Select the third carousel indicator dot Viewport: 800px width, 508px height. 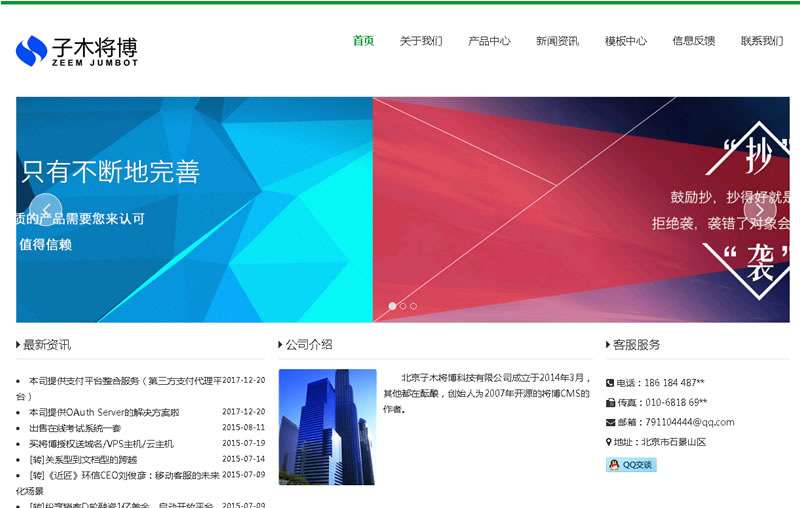414,306
